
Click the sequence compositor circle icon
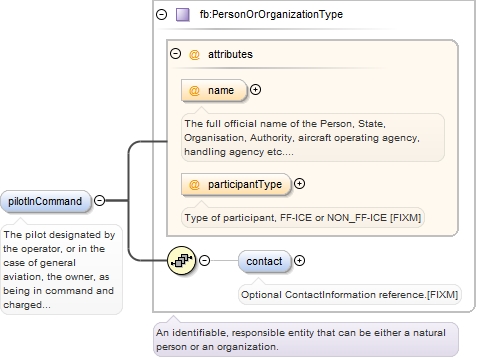click(x=181, y=260)
